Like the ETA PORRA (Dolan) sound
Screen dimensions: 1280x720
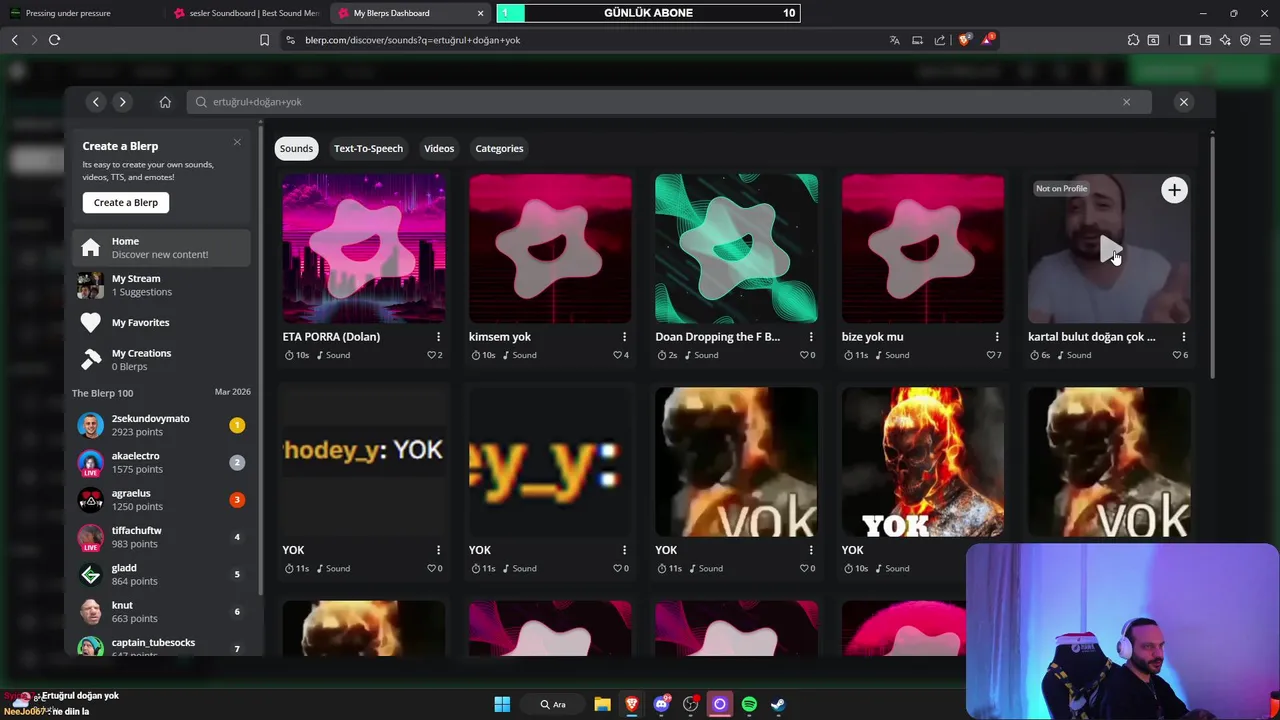[x=434, y=355]
